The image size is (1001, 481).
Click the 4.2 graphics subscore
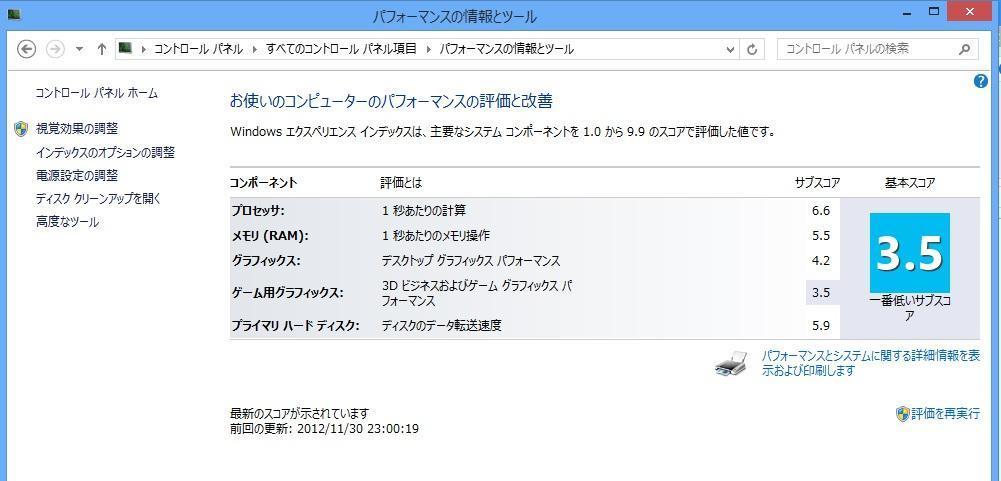[x=821, y=261]
